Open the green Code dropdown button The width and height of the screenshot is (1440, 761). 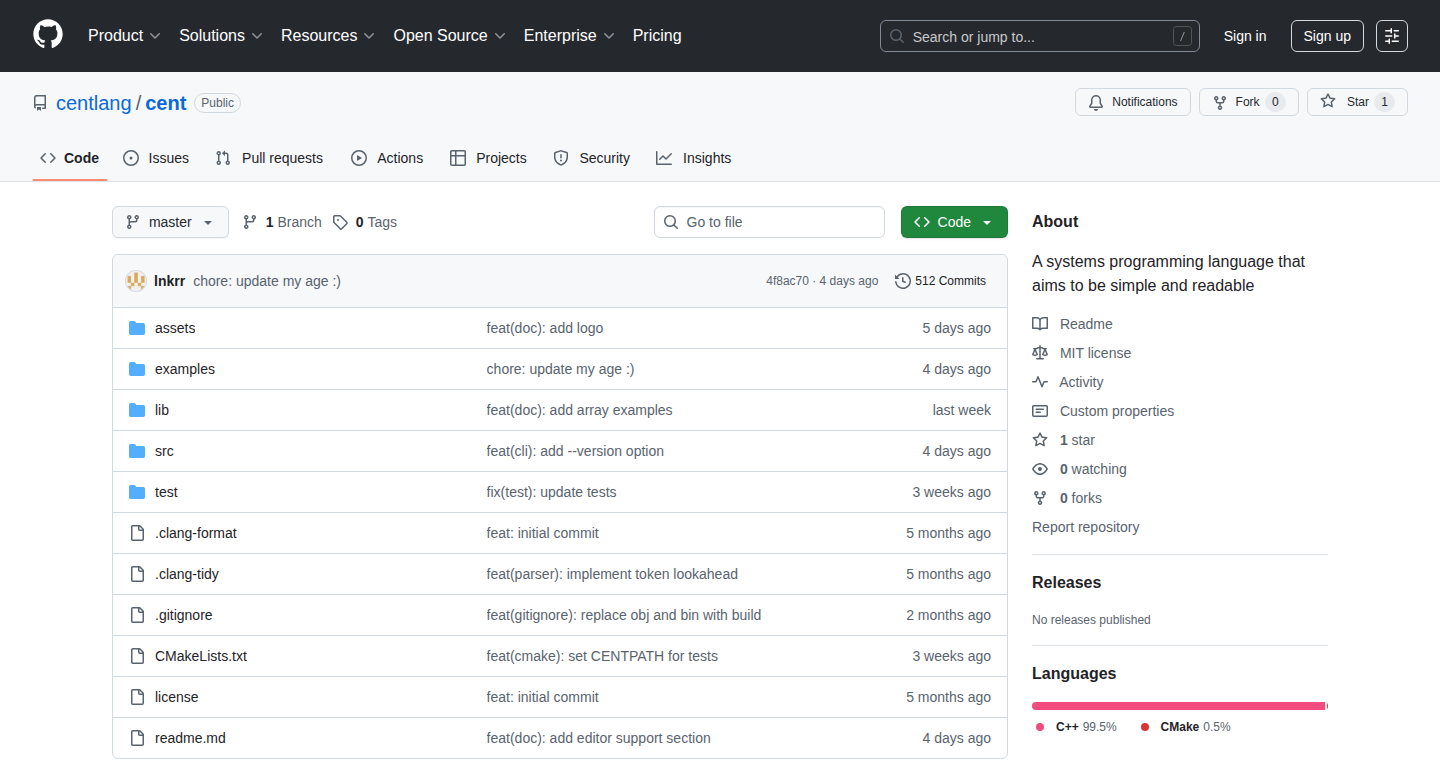coord(954,222)
